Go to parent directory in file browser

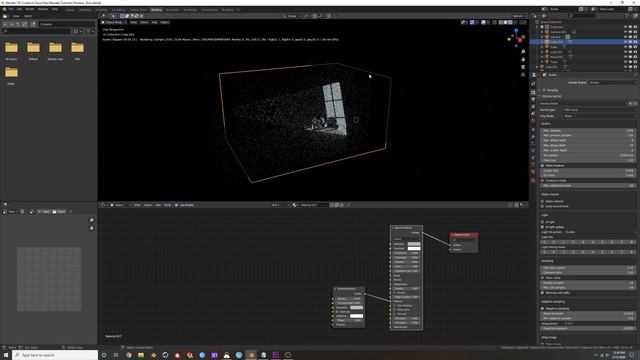(x=18, y=24)
